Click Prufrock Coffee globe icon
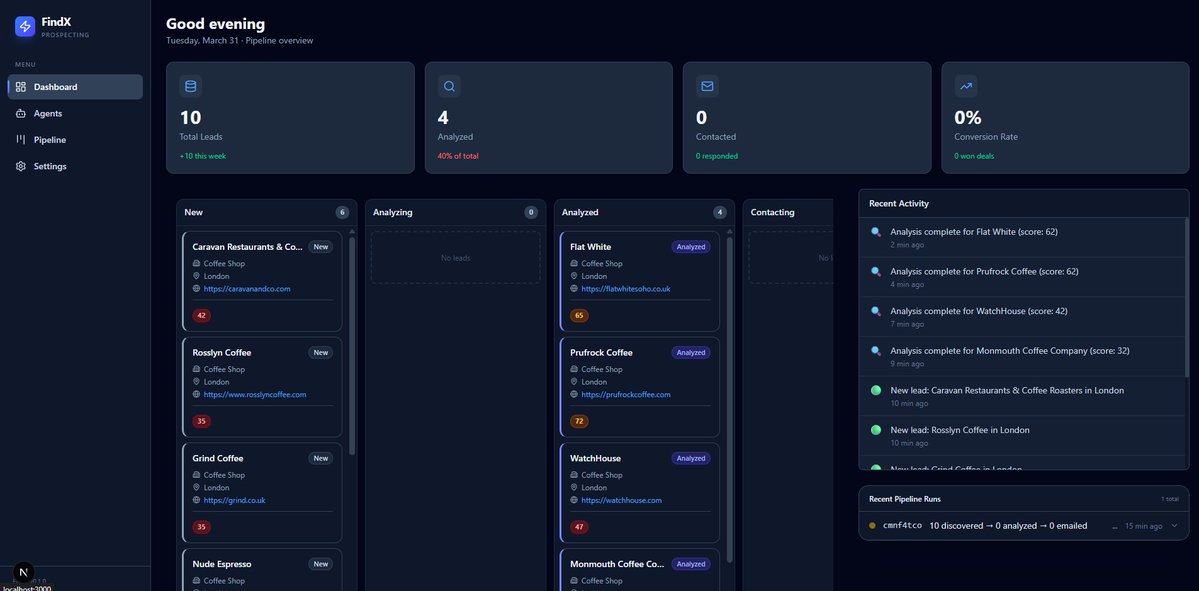Viewport: 1199px width, 591px height. coord(574,395)
